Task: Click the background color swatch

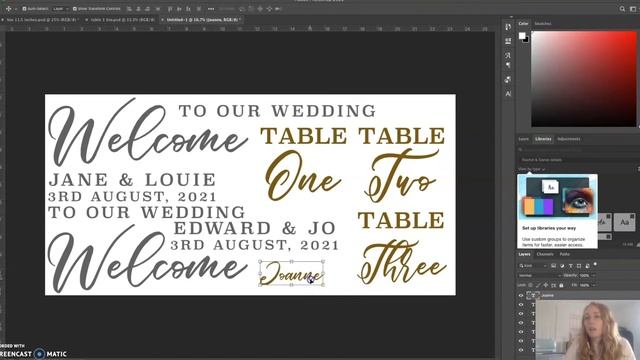Action: [526, 40]
